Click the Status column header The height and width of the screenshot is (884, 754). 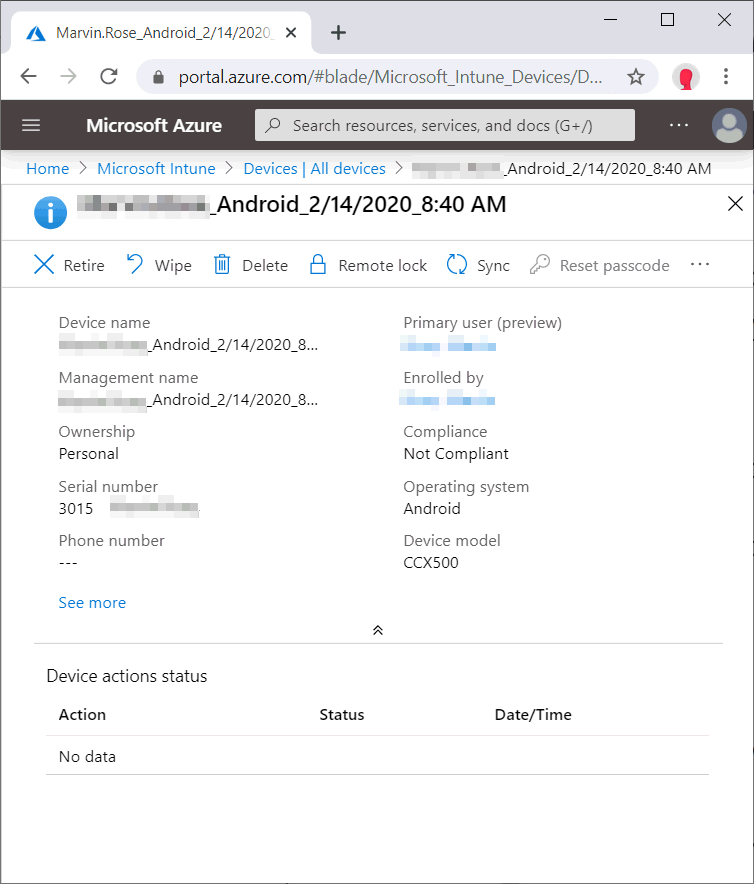click(342, 714)
